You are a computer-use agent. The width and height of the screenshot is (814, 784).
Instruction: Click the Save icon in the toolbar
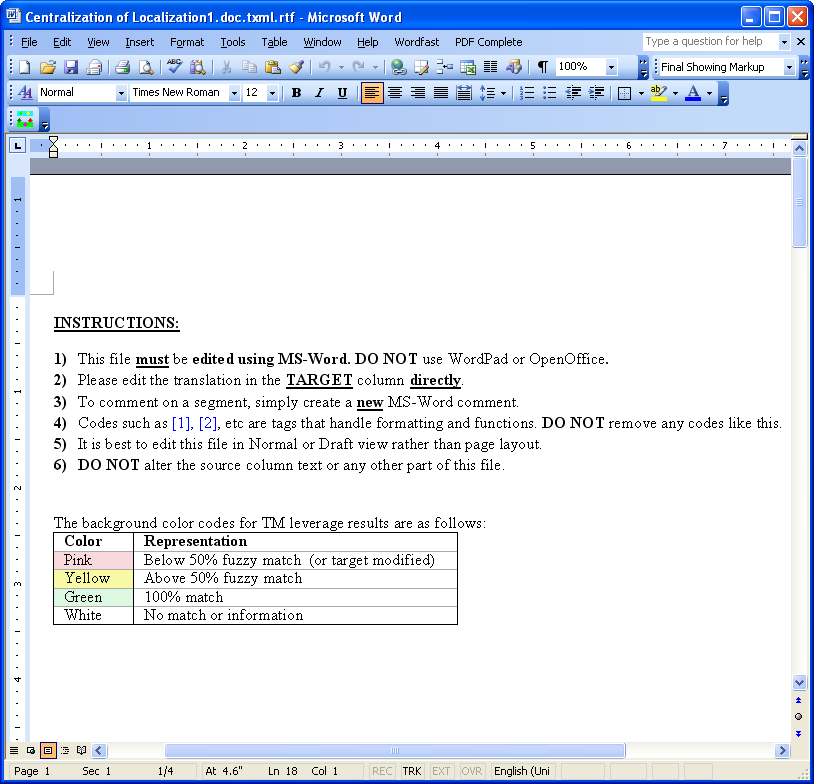(71, 67)
